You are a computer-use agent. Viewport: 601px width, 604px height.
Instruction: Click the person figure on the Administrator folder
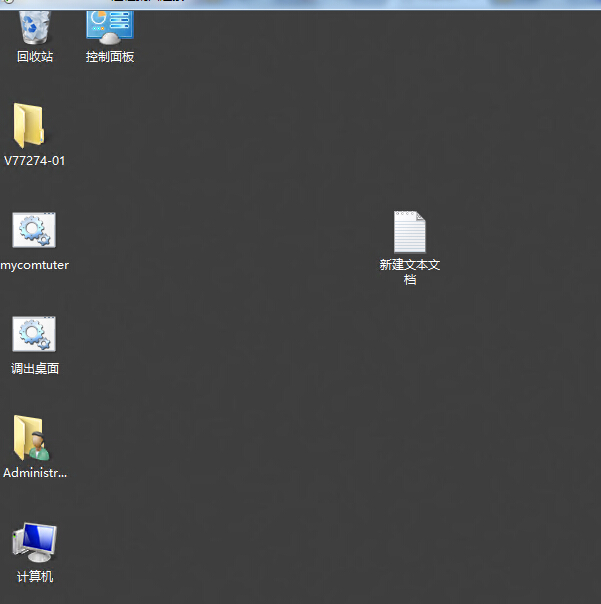coord(38,445)
